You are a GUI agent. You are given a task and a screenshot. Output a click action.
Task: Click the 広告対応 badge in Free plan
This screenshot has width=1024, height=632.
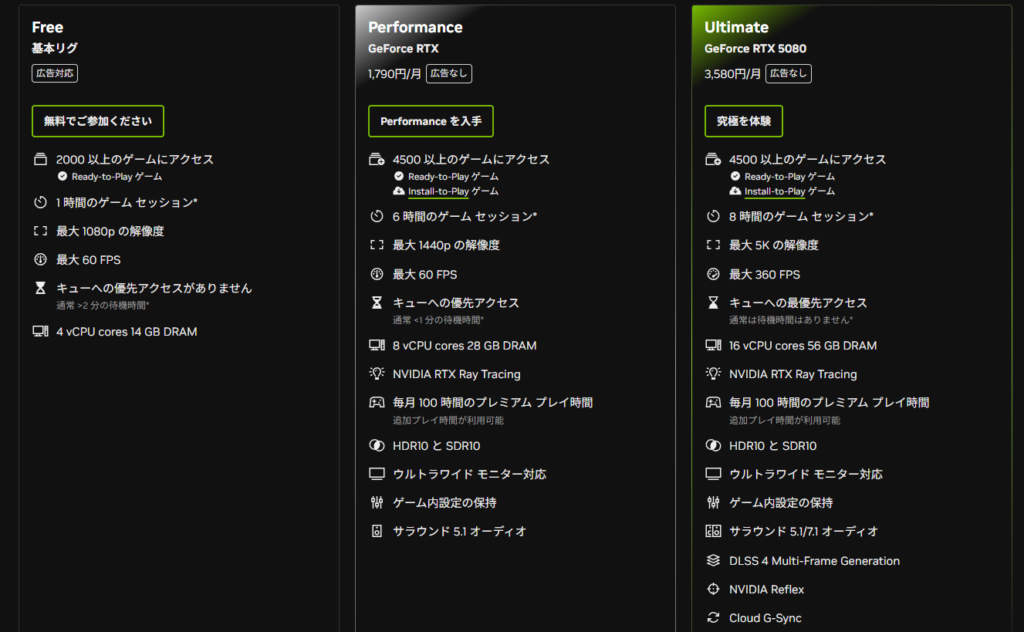(55, 73)
